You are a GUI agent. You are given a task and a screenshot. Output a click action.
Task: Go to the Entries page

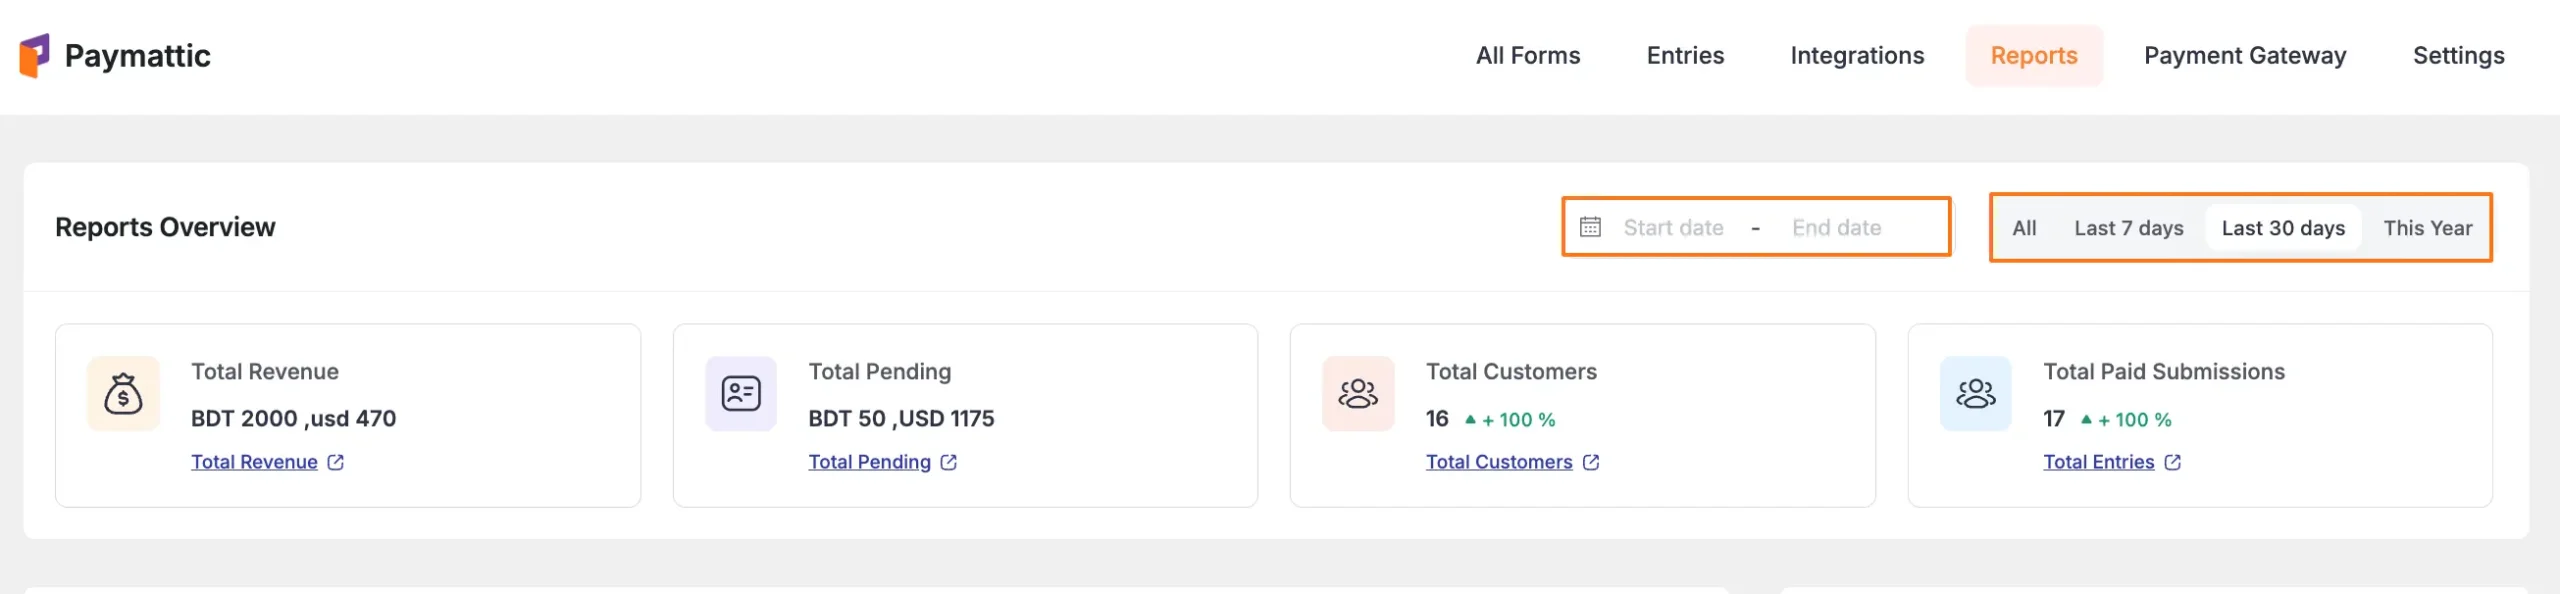pos(1685,56)
